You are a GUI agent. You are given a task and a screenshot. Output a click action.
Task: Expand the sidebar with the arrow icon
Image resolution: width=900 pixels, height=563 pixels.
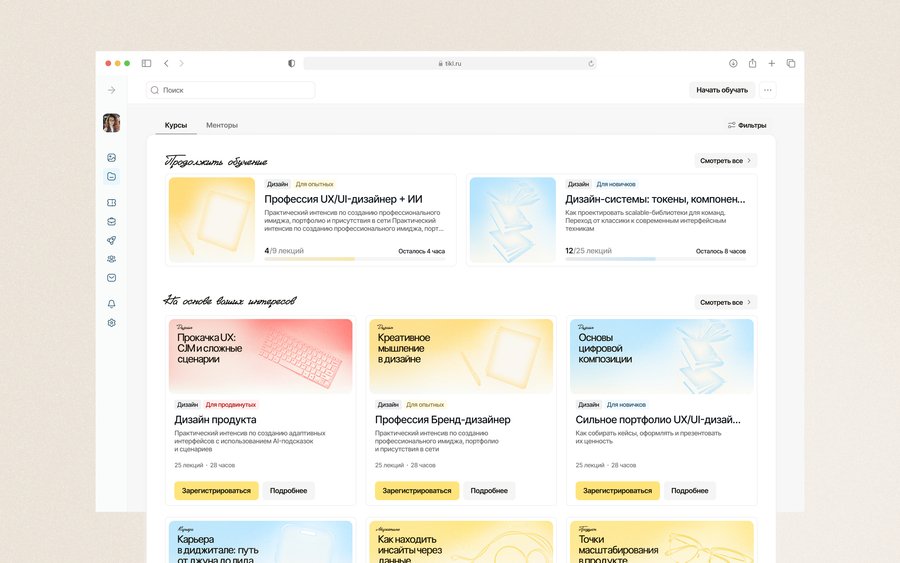[111, 90]
